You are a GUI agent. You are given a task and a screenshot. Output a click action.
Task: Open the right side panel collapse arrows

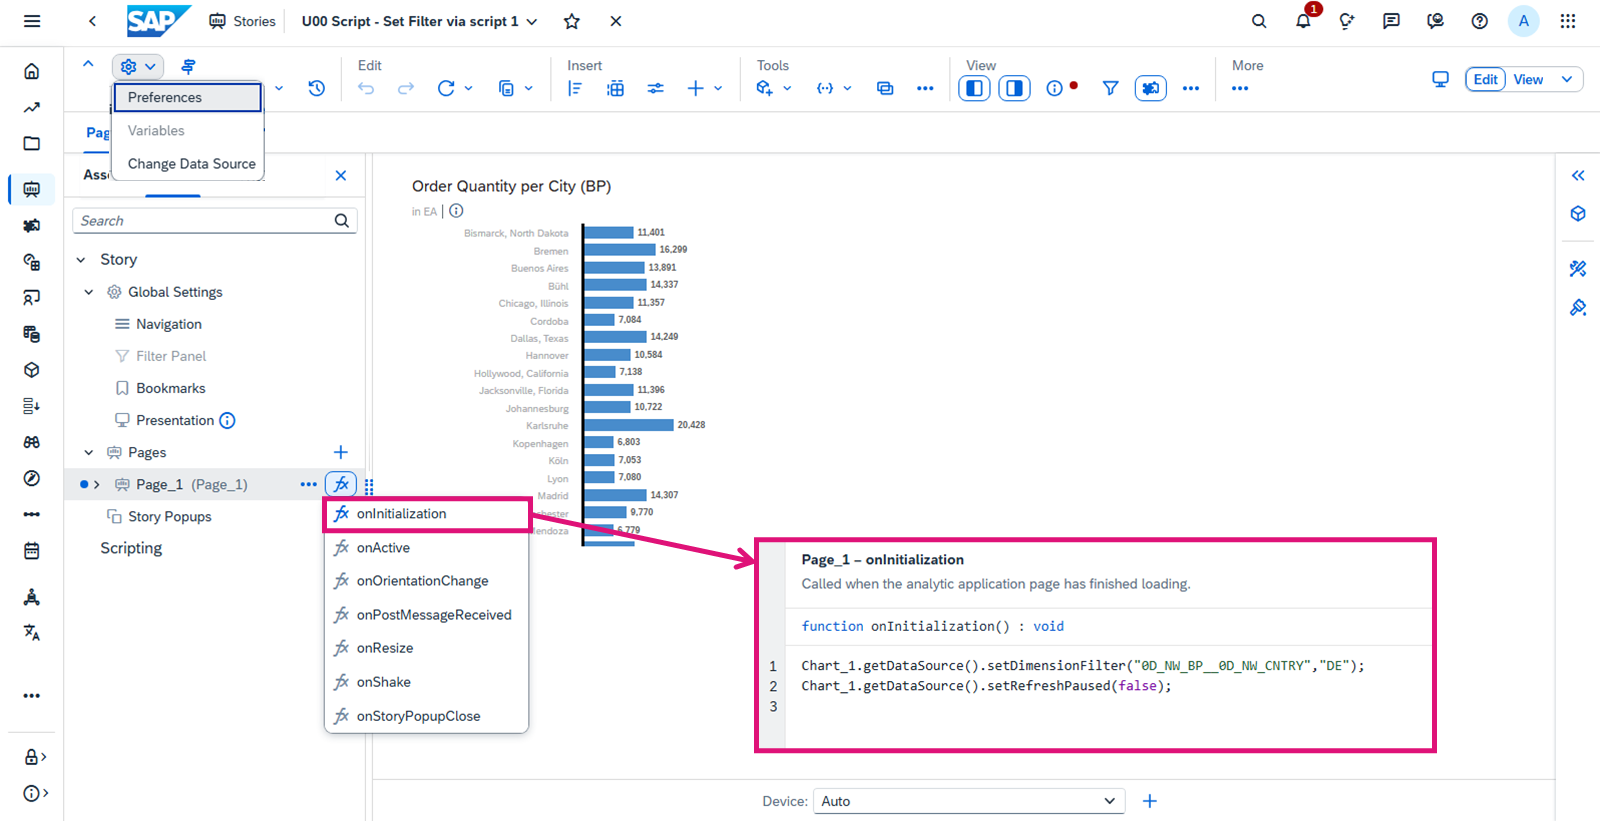pos(1578,175)
